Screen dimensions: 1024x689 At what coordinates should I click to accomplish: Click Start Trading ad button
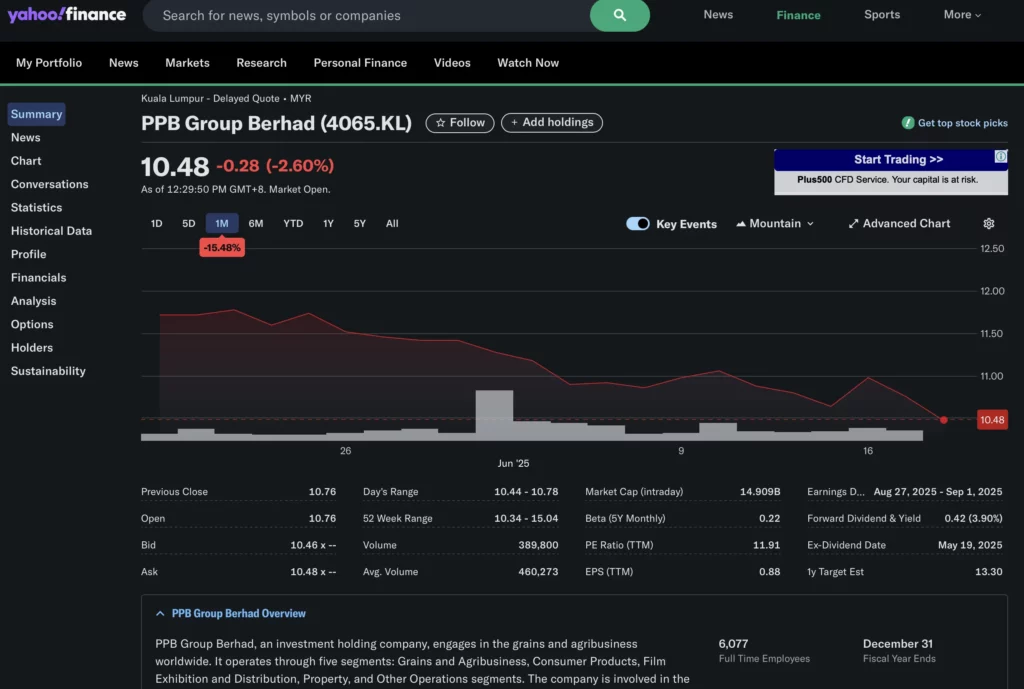(x=898, y=159)
